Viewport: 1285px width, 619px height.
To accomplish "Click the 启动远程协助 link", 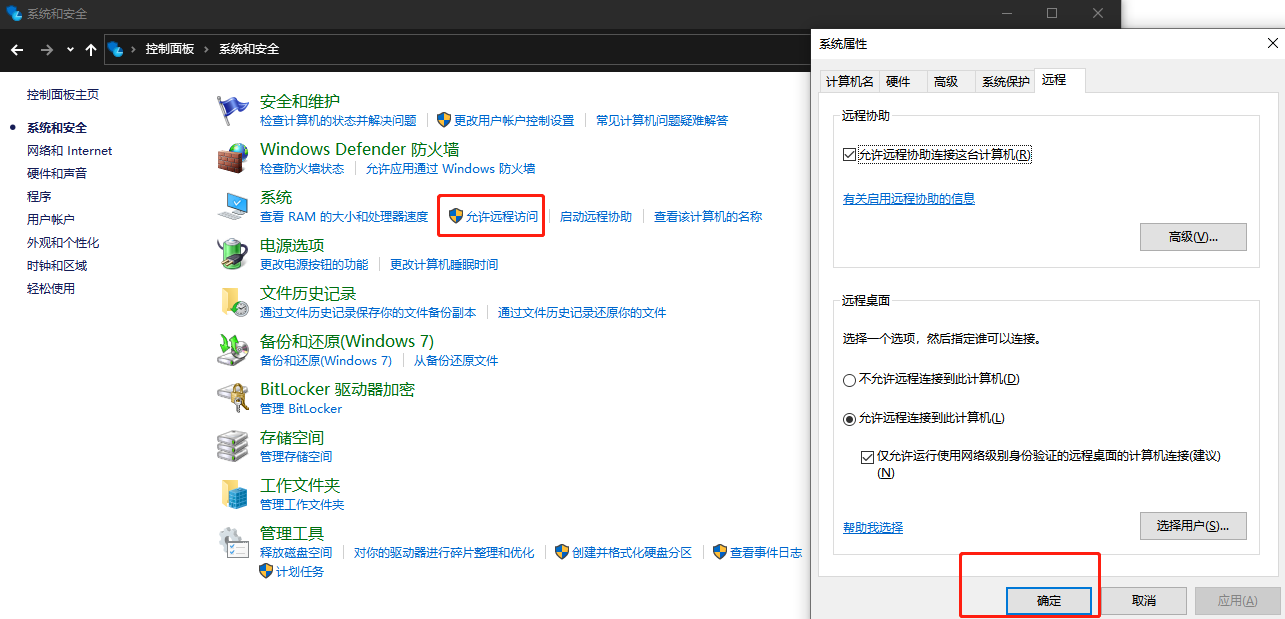I will point(596,217).
